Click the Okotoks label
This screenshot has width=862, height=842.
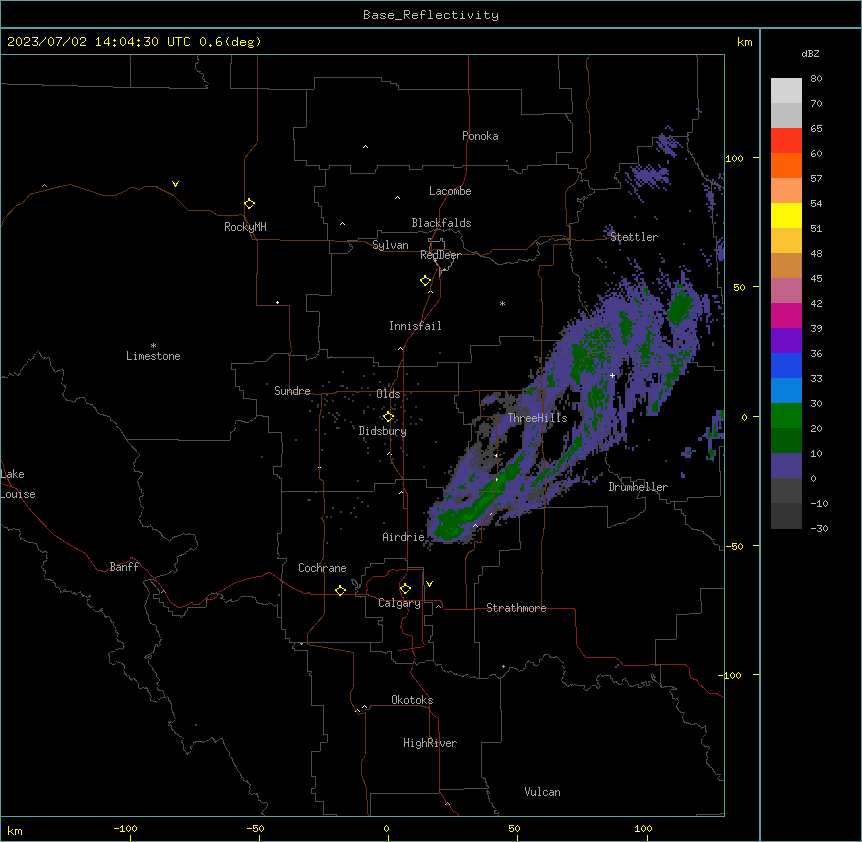click(412, 700)
